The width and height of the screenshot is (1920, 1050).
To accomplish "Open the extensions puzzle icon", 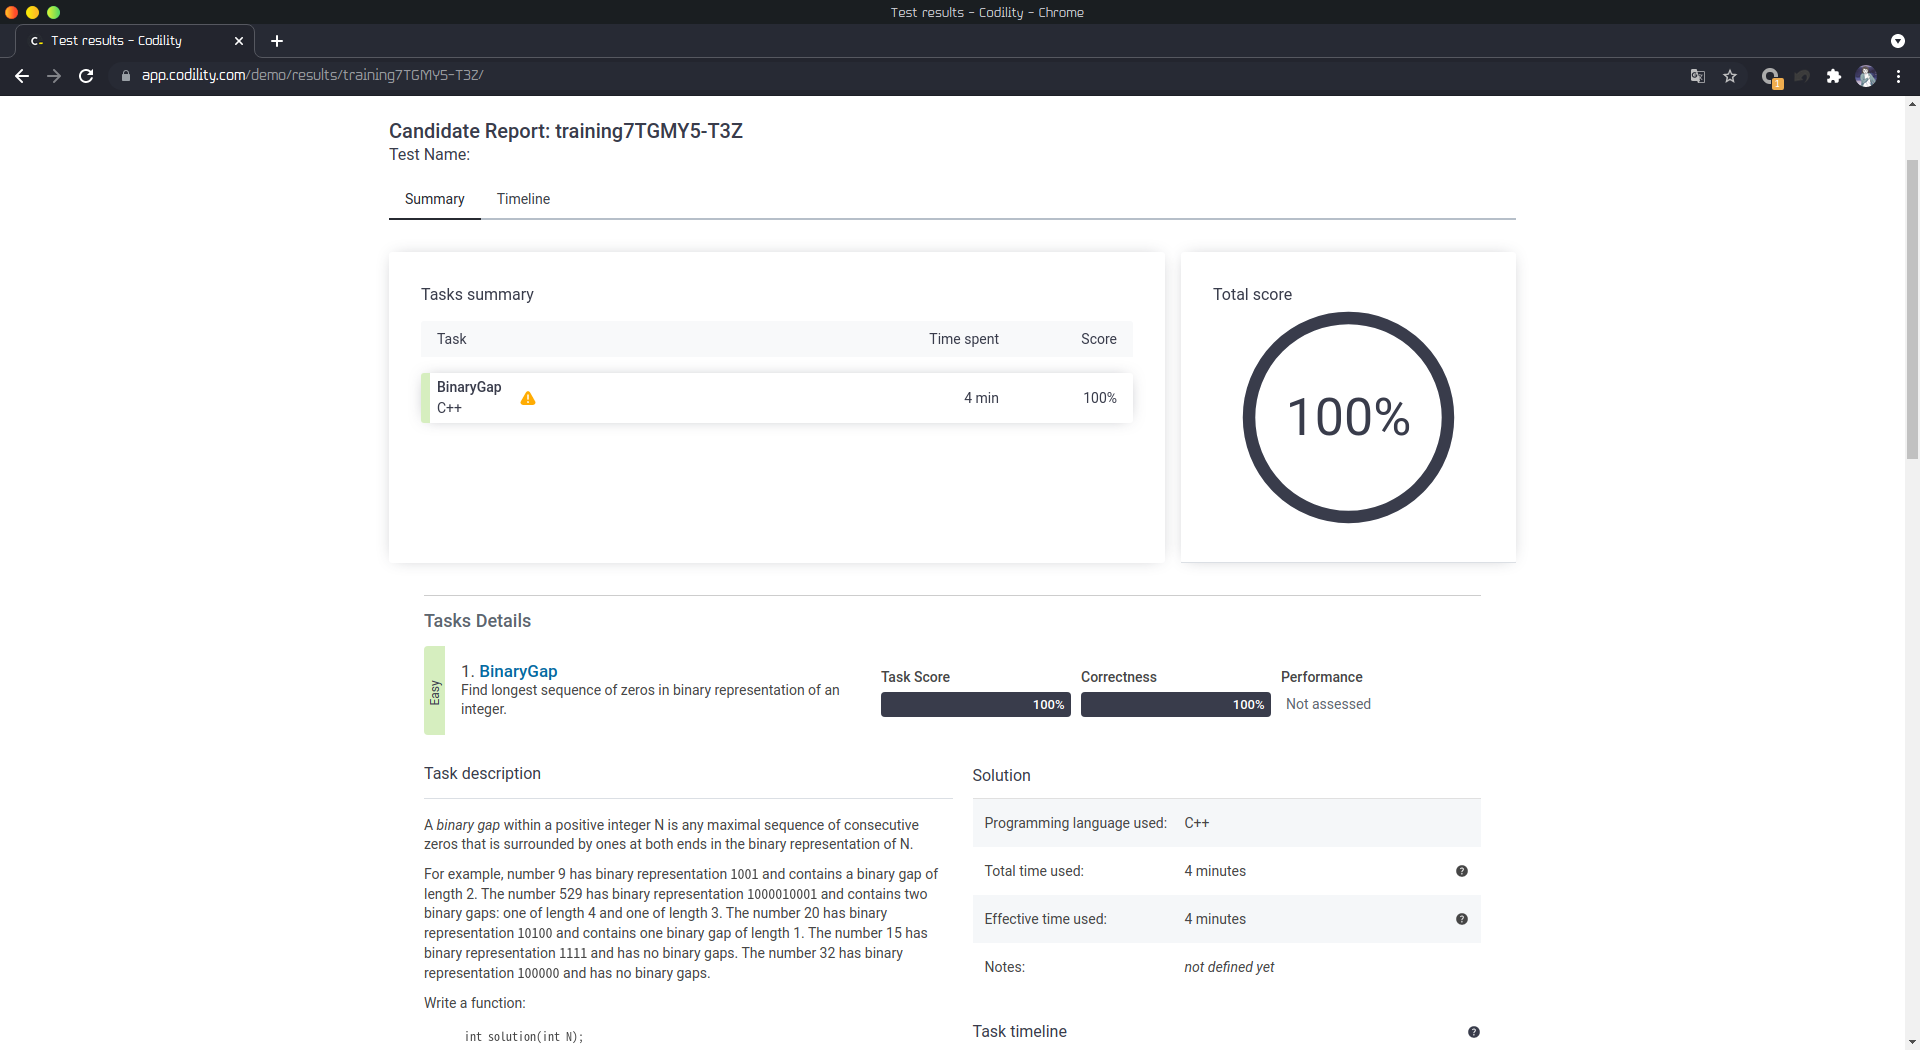I will 1834,76.
